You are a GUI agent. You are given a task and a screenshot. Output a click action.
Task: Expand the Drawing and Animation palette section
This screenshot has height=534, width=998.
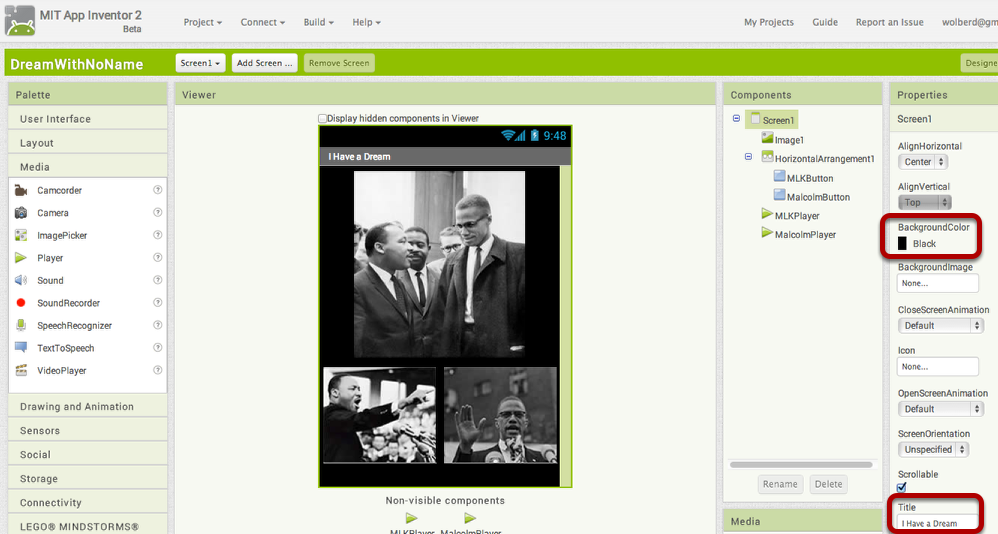point(88,407)
